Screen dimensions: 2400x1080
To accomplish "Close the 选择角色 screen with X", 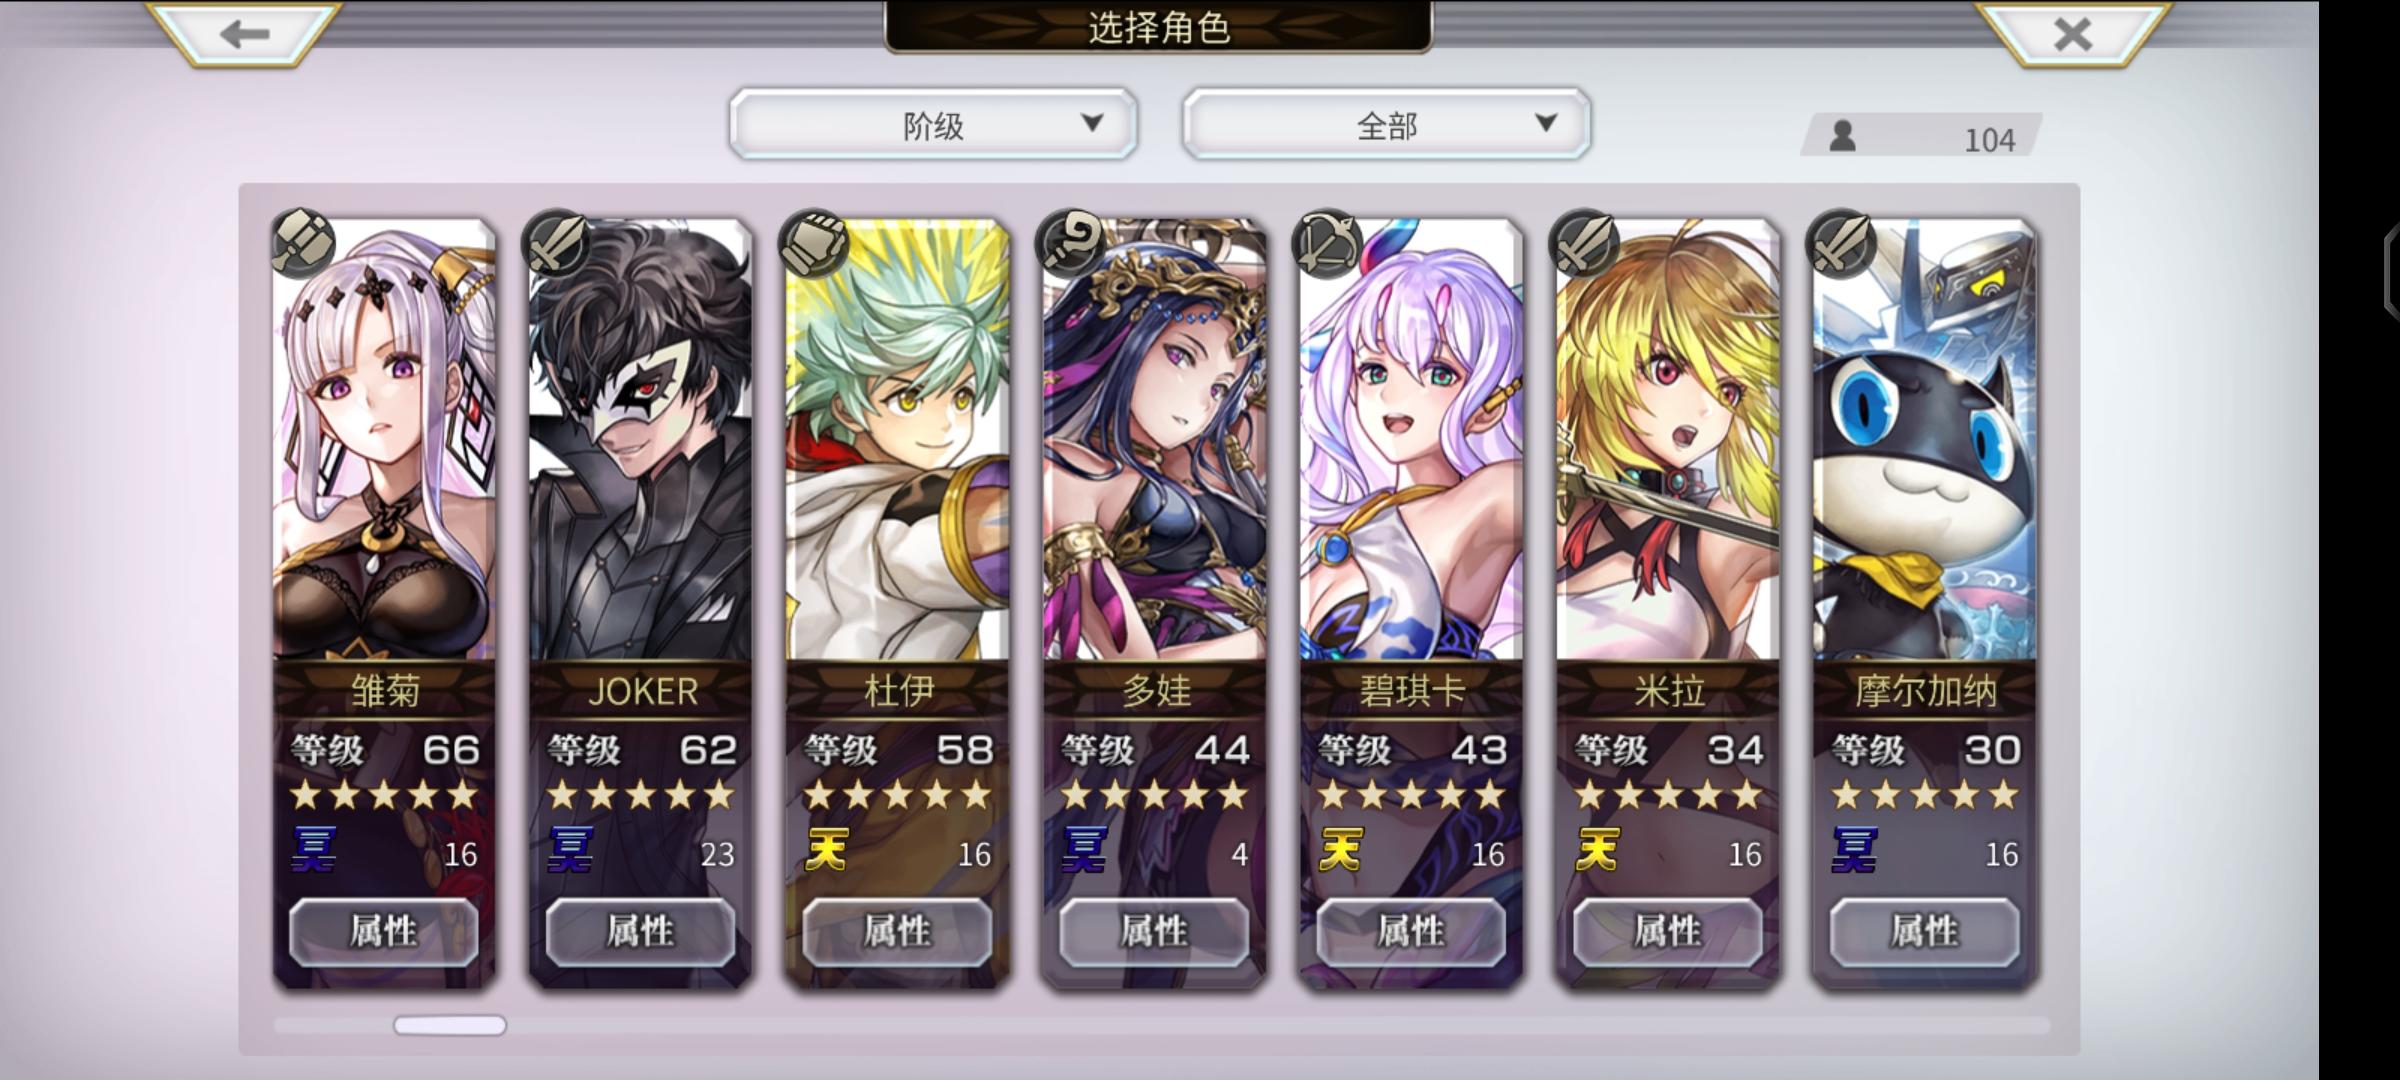I will [2073, 34].
